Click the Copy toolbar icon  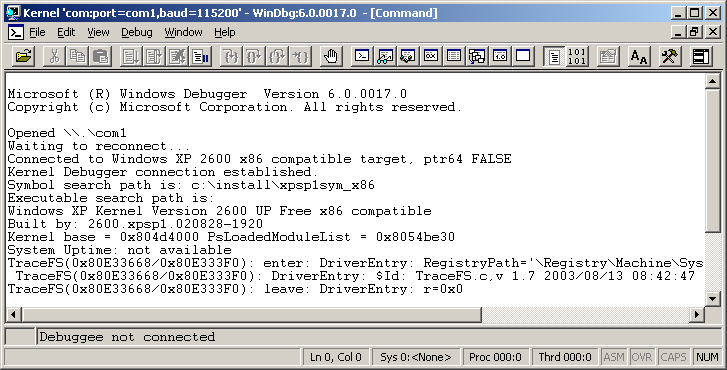(x=77, y=56)
